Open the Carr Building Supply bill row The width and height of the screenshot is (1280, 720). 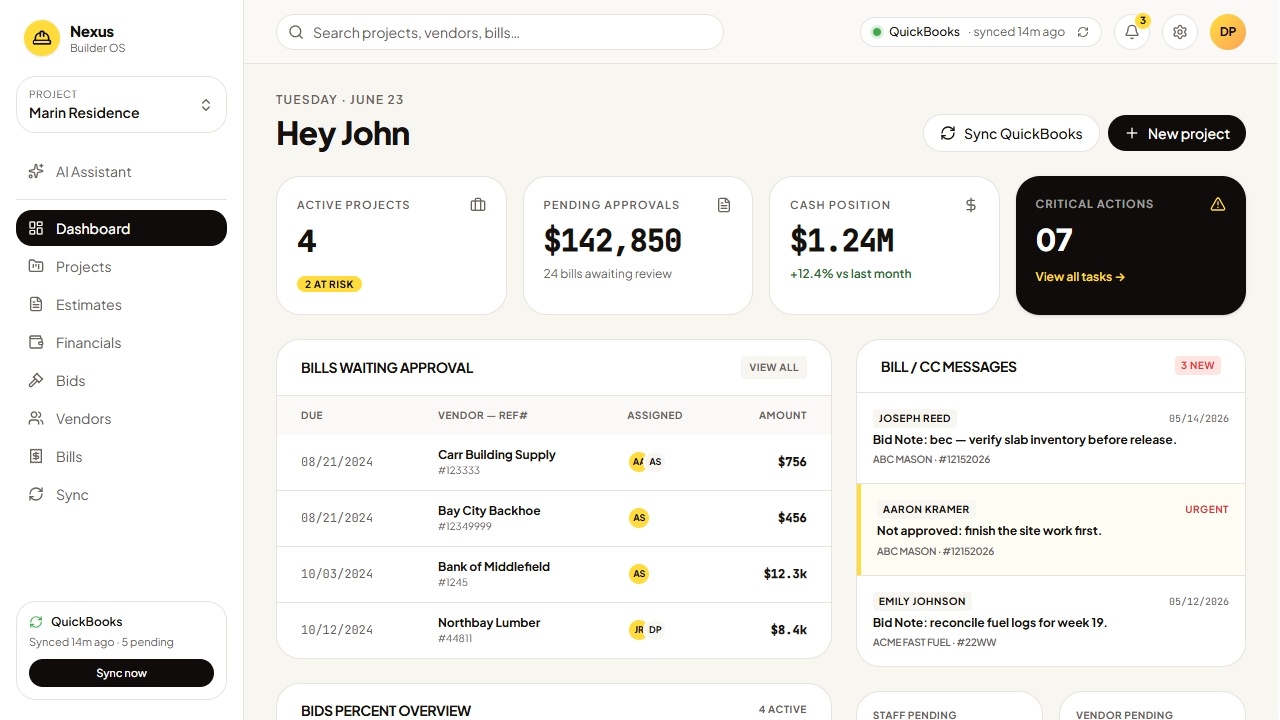pyautogui.click(x=554, y=462)
